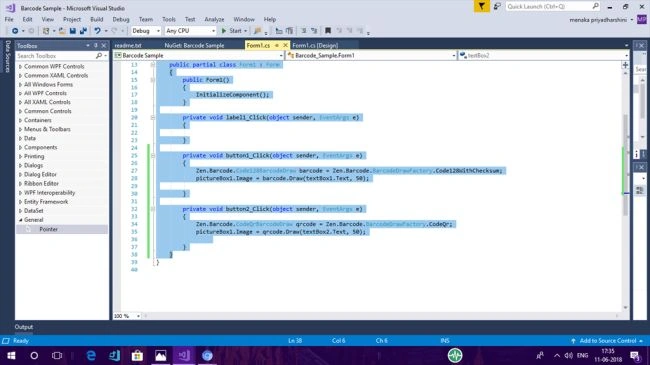Image resolution: width=650 pixels, height=365 pixels.
Task: Click the Task View taskbar icon
Action: 57,355
